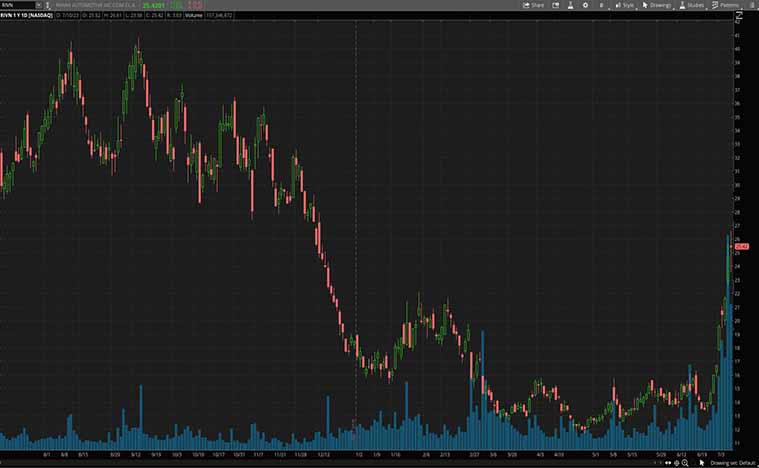Click the 7/3 date label on the time axis

pos(721,455)
